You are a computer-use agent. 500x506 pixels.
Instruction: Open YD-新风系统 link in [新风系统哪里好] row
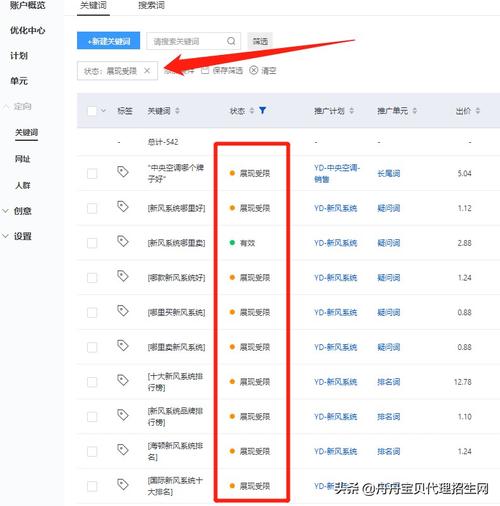coord(335,208)
